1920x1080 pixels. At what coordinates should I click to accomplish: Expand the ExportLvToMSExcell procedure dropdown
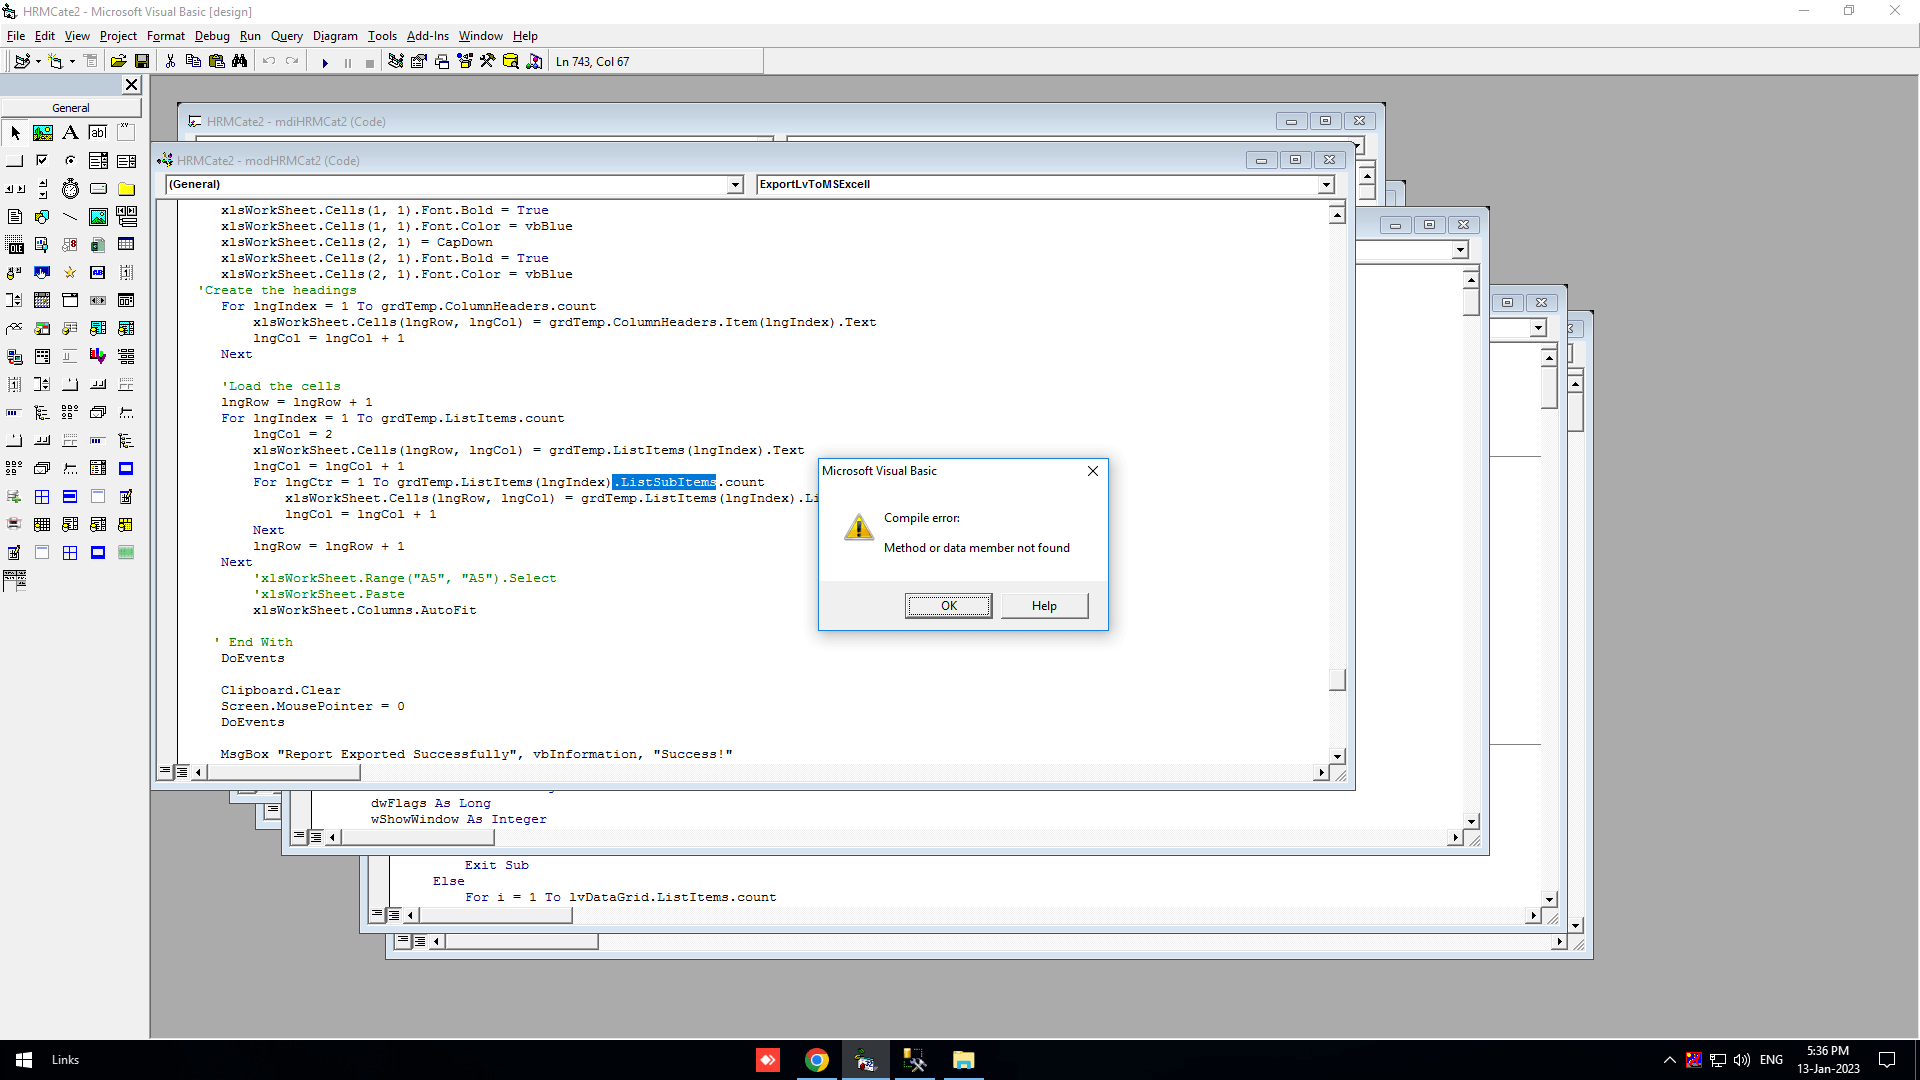(1326, 184)
